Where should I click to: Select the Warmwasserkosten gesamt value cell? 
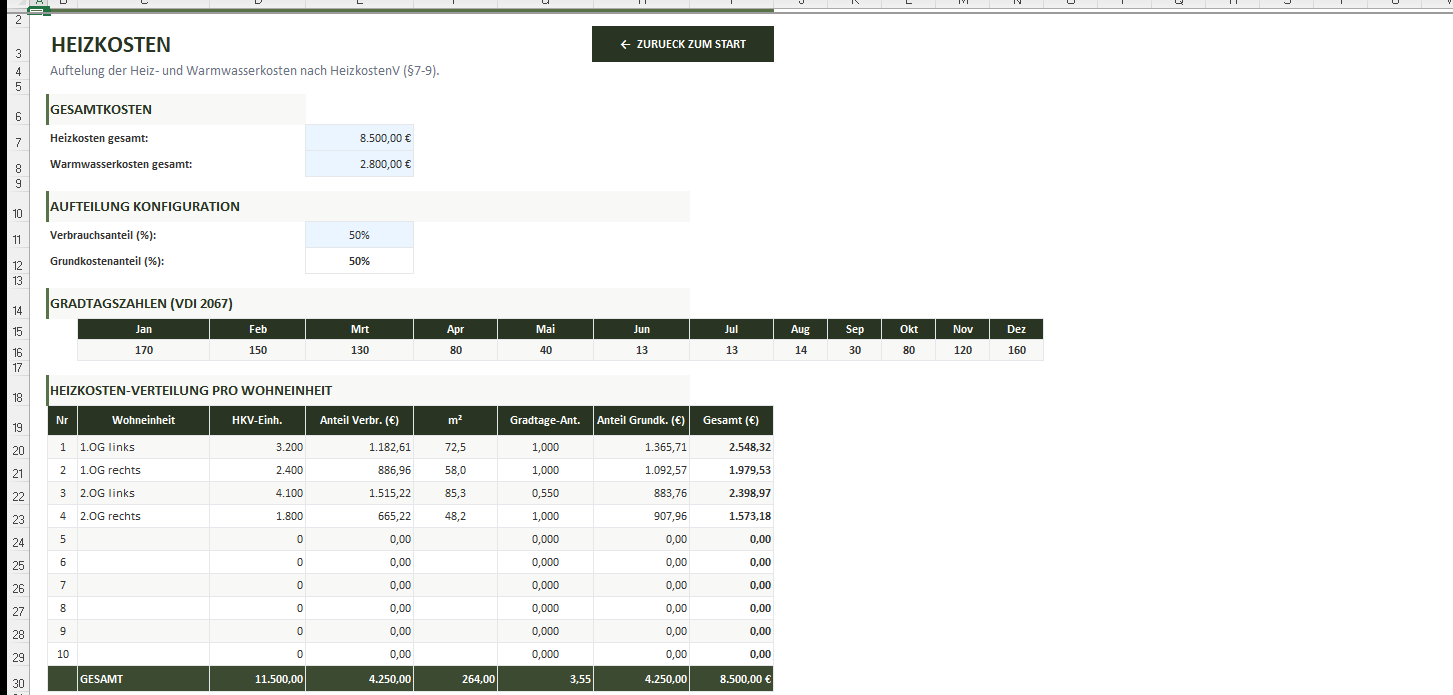coord(359,164)
